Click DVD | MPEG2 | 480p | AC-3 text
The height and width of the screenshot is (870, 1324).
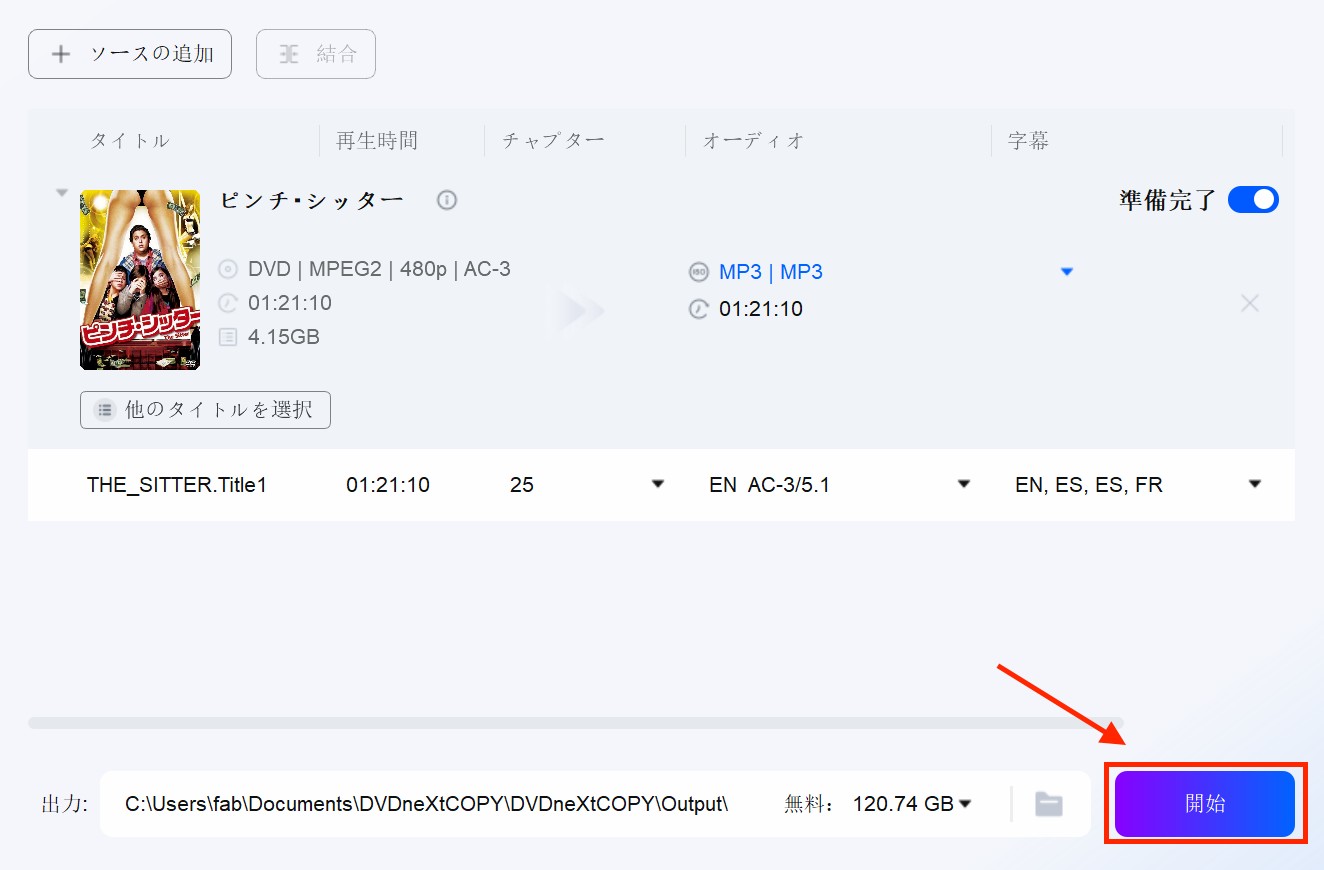point(379,269)
